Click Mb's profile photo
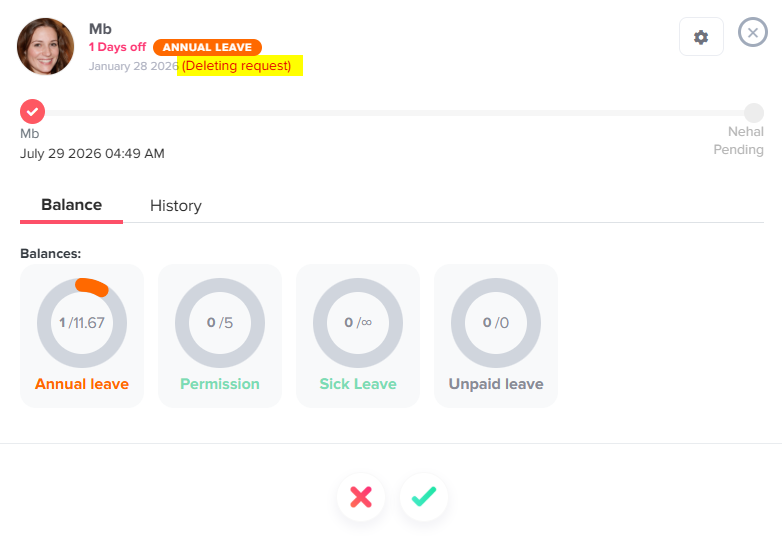 coord(45,46)
